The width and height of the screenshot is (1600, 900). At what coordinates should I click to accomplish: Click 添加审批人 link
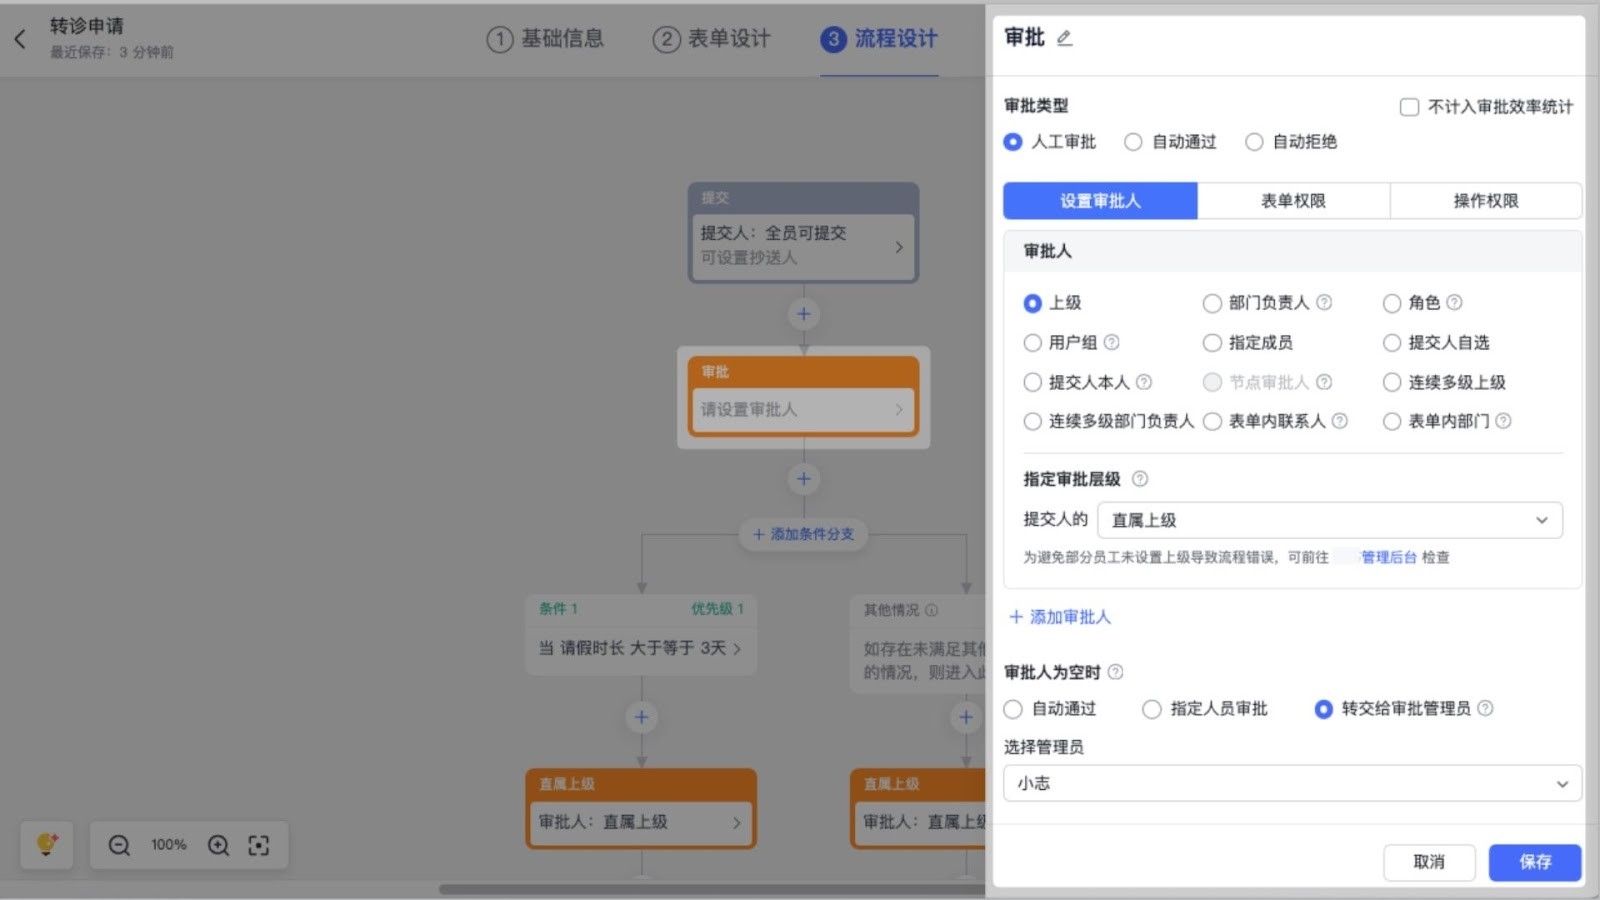pyautogui.click(x=1060, y=617)
